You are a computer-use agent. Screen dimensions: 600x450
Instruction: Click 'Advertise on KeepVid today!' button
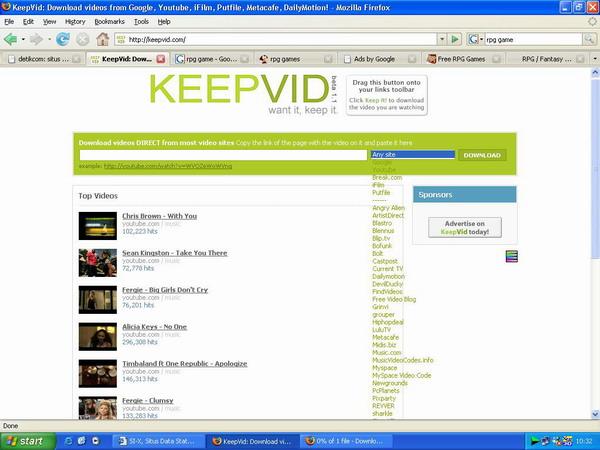click(x=465, y=228)
